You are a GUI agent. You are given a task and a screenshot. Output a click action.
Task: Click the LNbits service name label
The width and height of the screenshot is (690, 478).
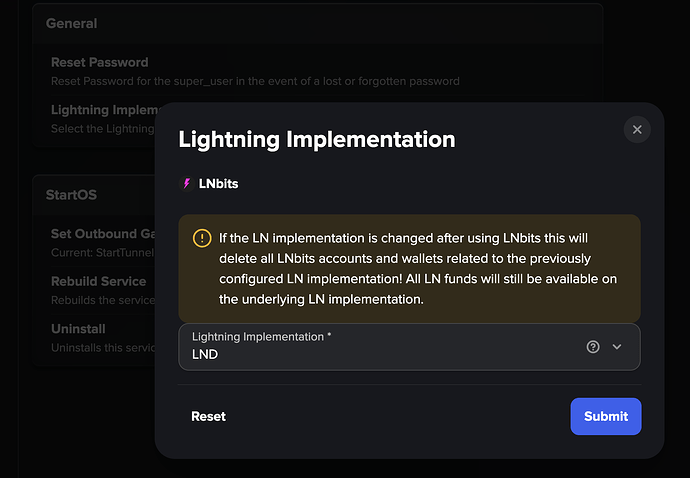click(218, 184)
